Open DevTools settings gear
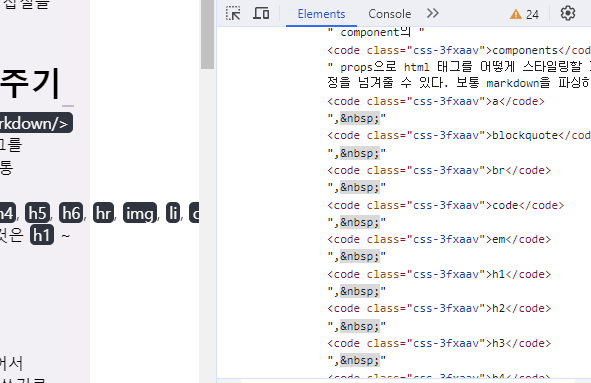The width and height of the screenshot is (591, 383). click(568, 14)
